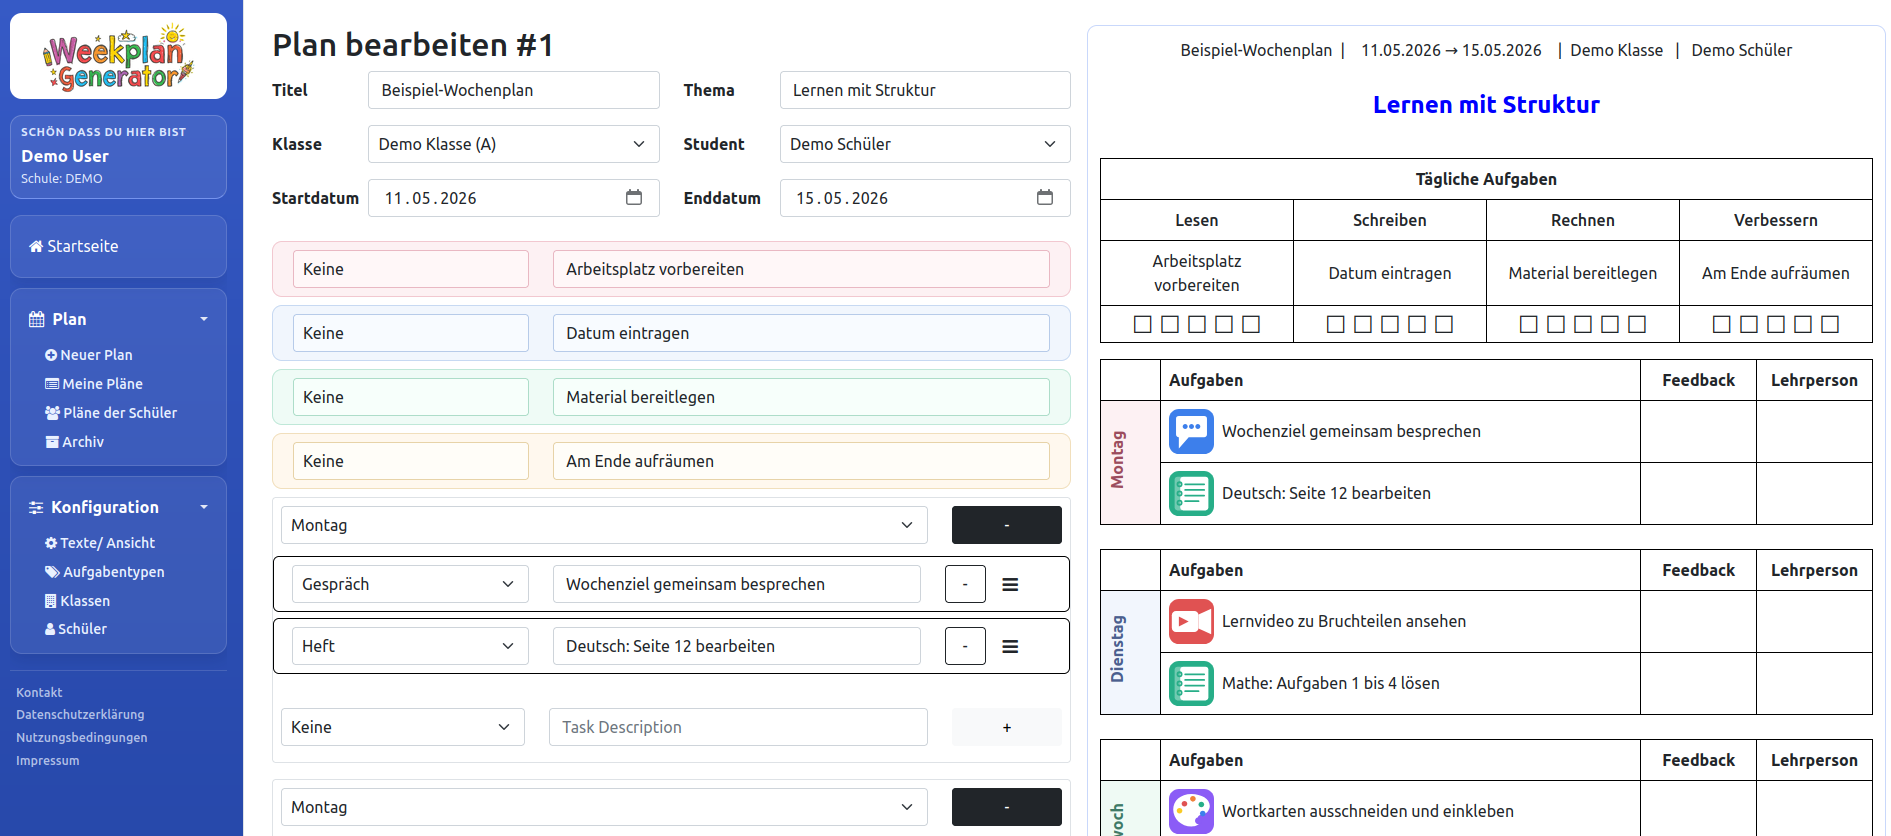The height and width of the screenshot is (836, 1891).
Task: Open Pläne der Schüler in the sidebar
Action: tap(111, 413)
